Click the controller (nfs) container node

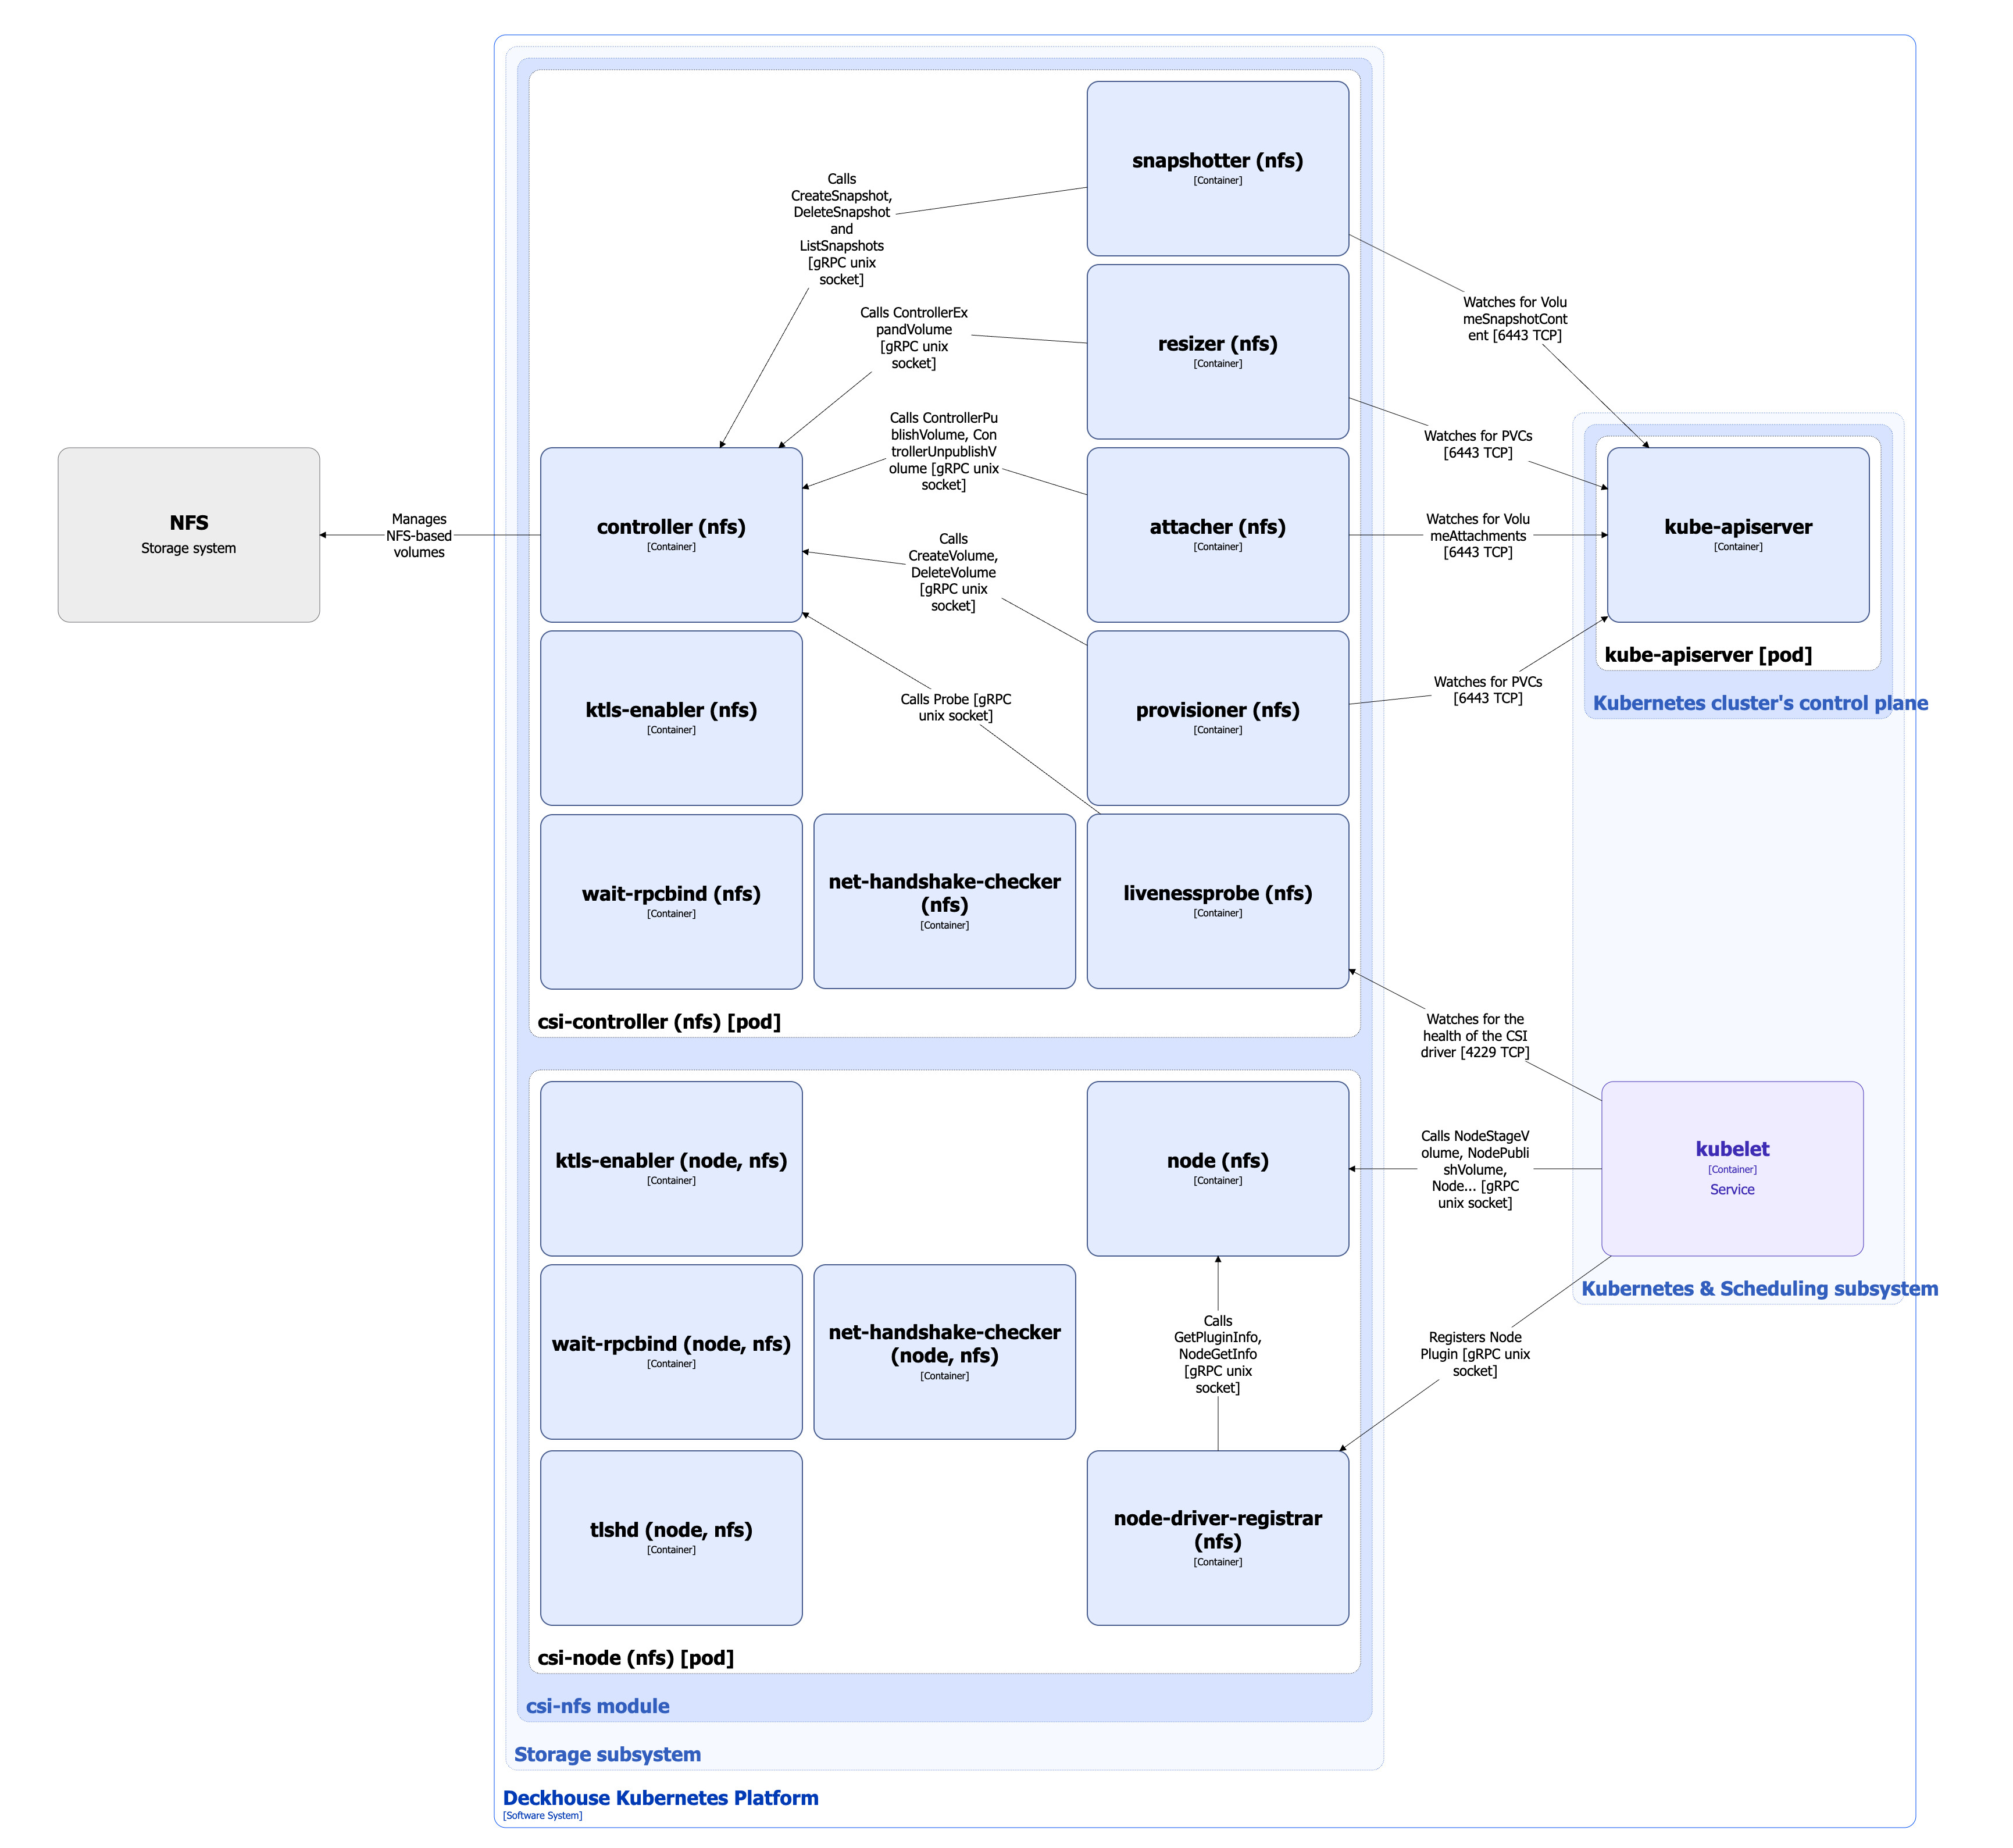point(671,535)
